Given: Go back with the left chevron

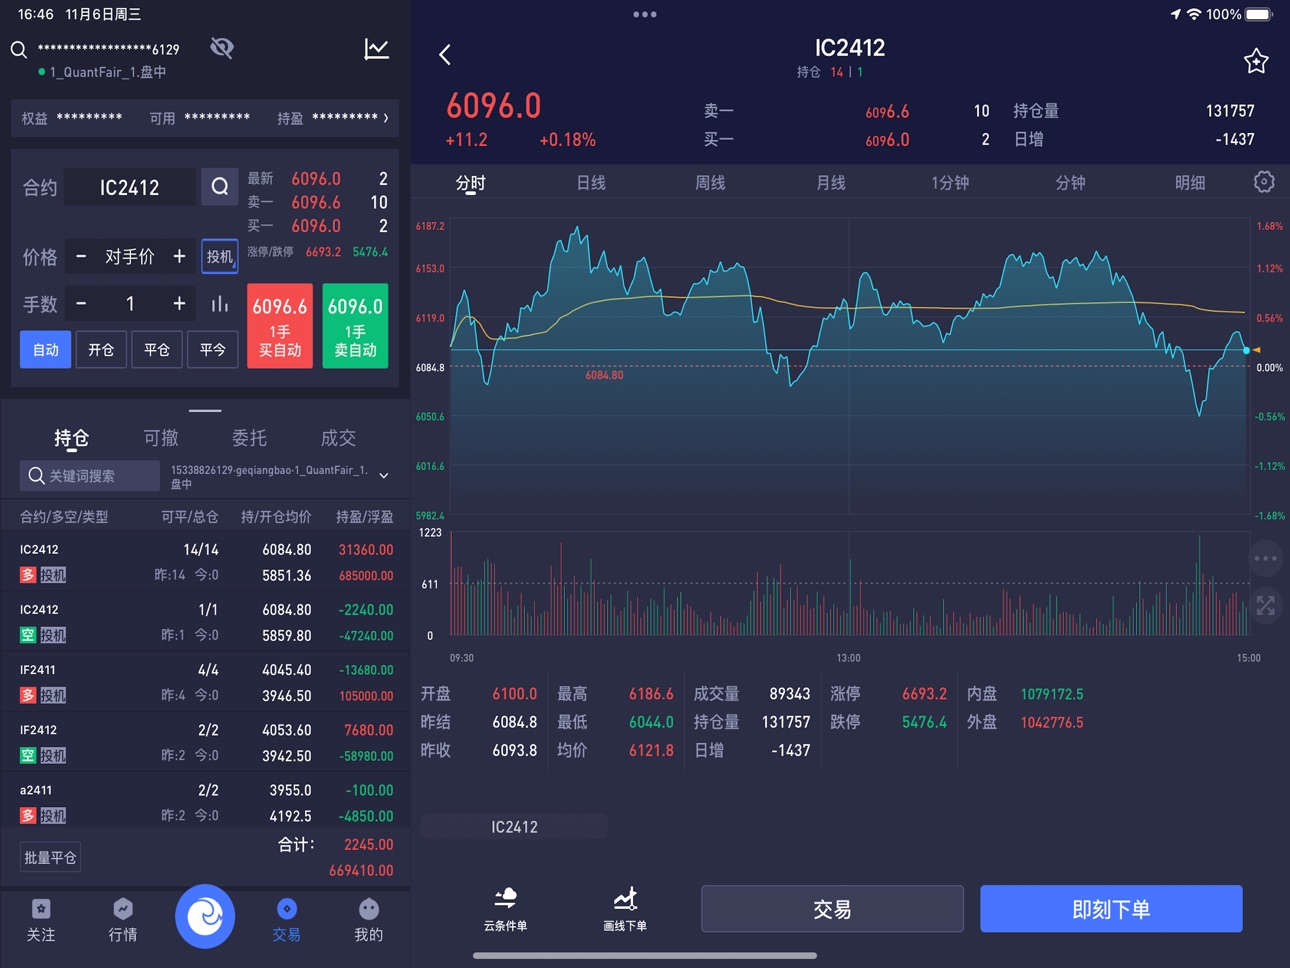Looking at the screenshot, I should [x=445, y=54].
